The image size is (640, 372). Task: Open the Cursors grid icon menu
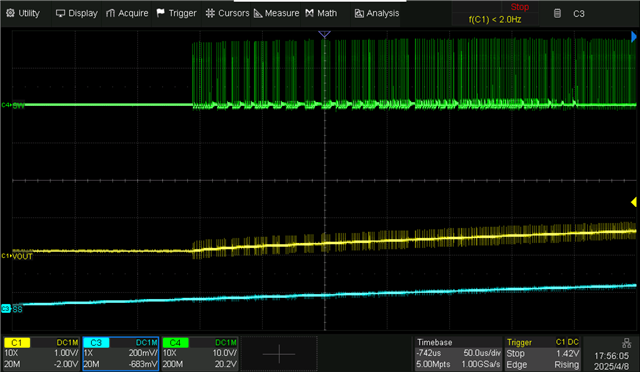[x=210, y=13]
